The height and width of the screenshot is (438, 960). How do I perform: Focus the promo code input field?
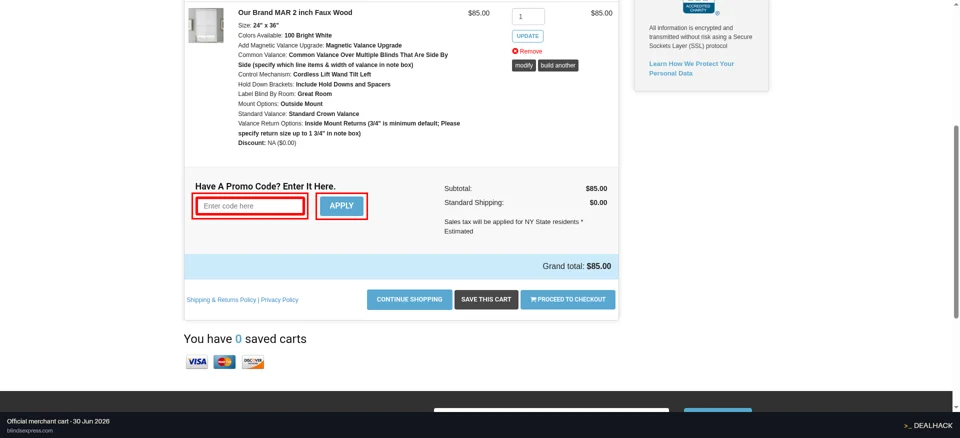250,206
